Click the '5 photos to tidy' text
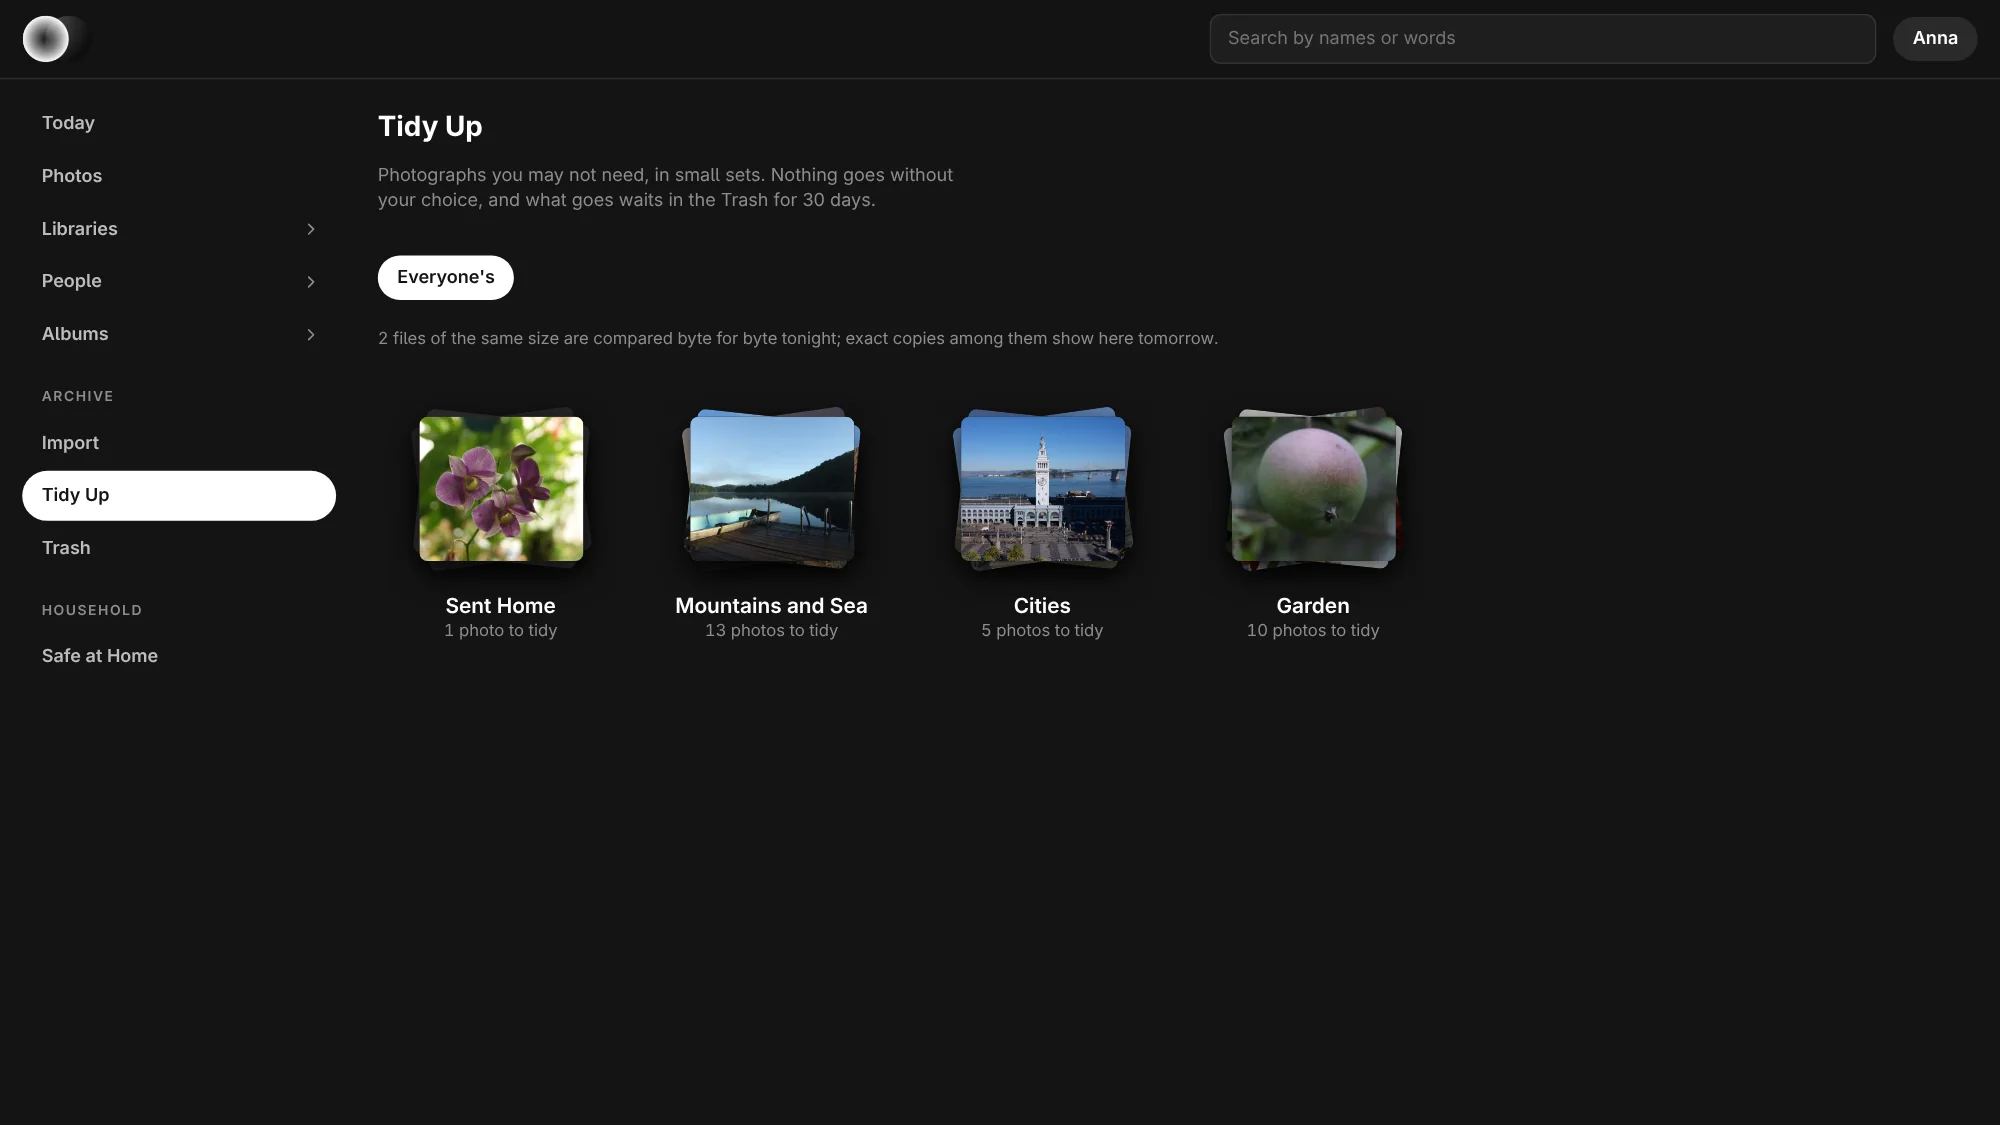 [1042, 631]
